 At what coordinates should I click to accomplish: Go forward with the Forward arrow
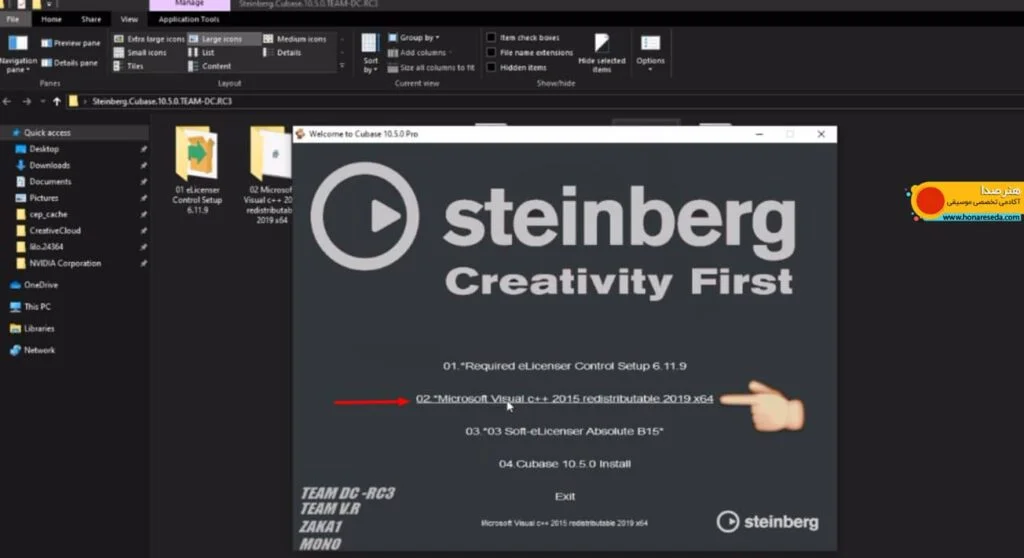(27, 101)
